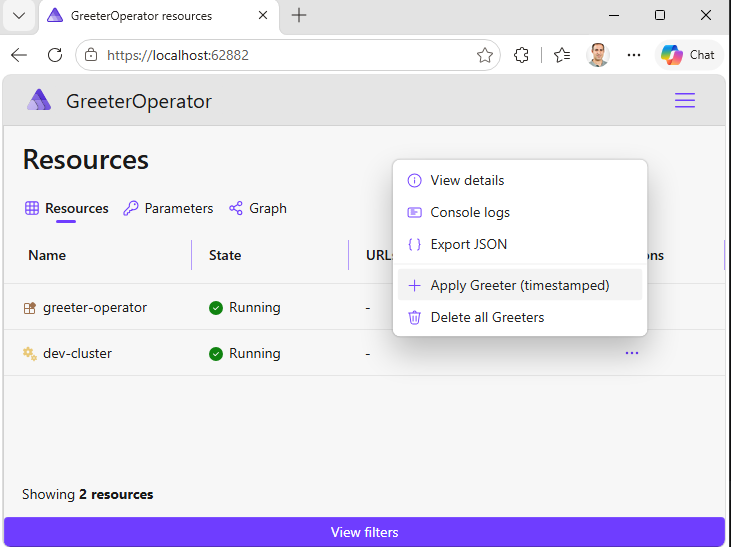
Task: Switch to the Parameters tab
Action: click(168, 208)
